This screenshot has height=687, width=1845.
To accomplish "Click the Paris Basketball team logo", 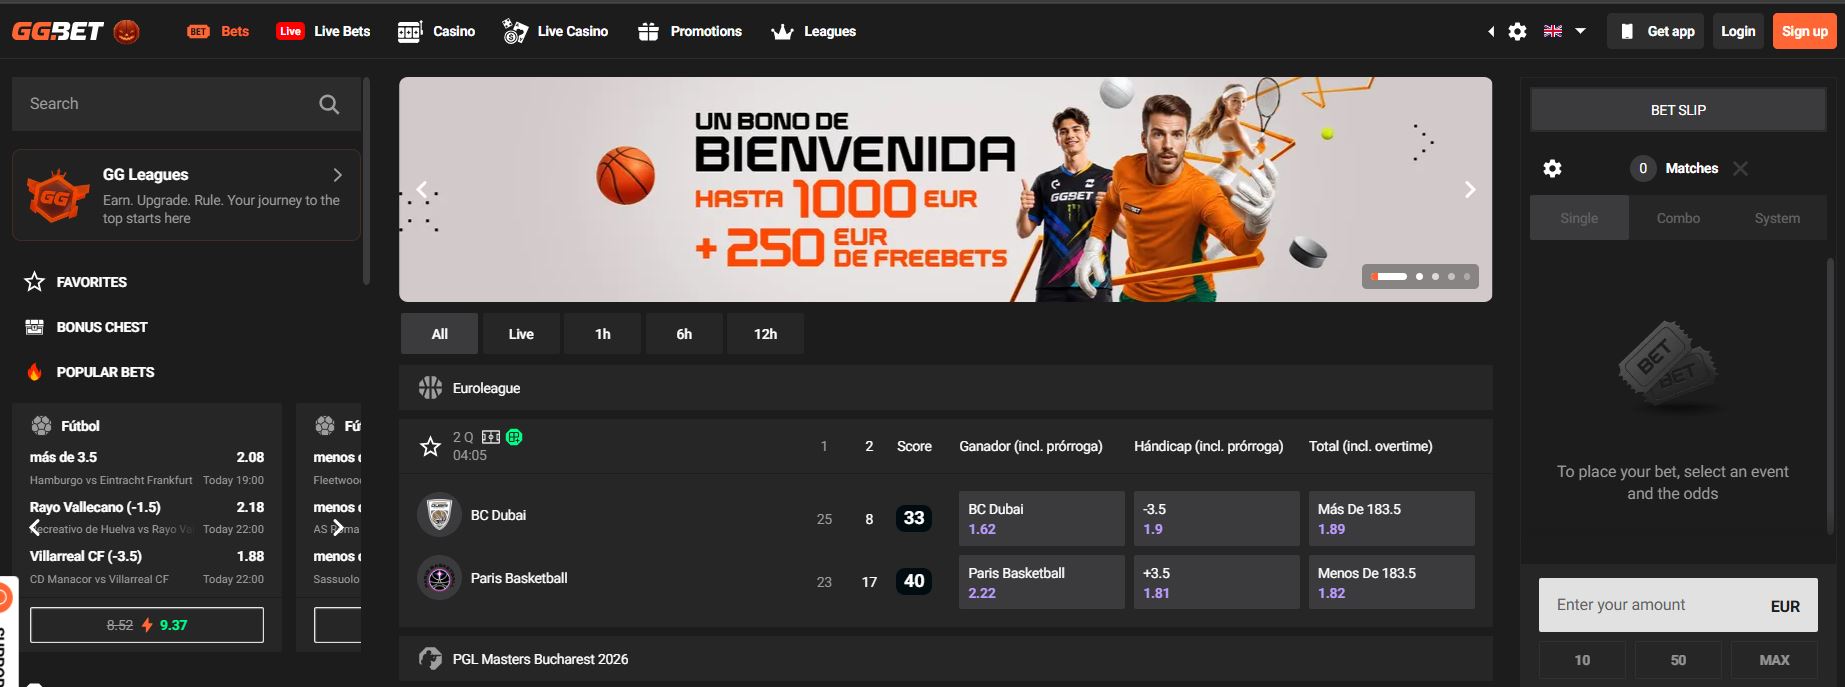I will coord(439,578).
